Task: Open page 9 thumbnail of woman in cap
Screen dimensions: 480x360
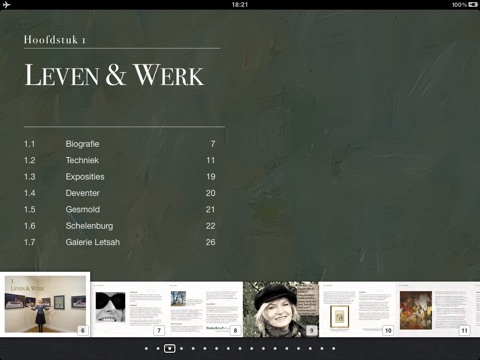Action: tap(281, 309)
